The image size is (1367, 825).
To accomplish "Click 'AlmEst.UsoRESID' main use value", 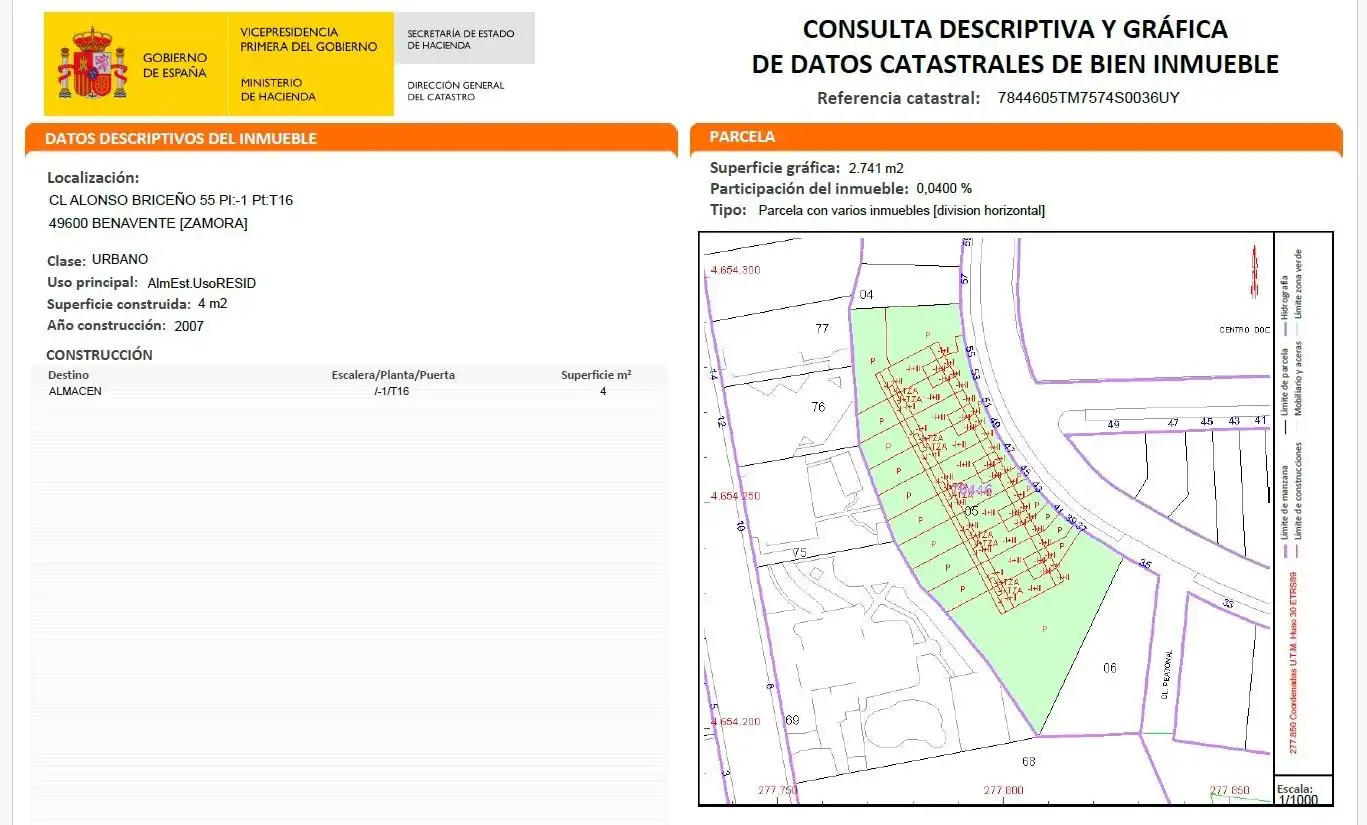I will tap(201, 283).
